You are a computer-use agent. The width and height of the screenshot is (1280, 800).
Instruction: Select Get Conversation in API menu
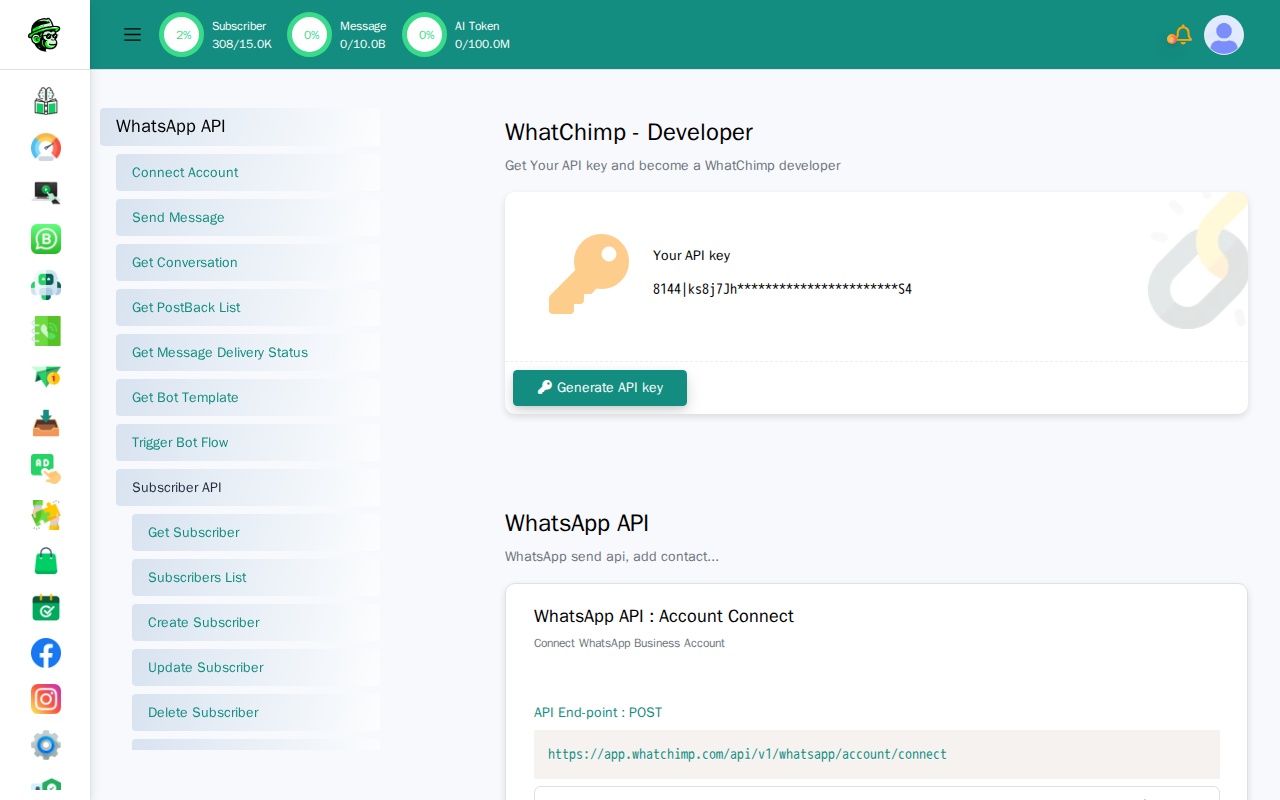pyautogui.click(x=248, y=263)
